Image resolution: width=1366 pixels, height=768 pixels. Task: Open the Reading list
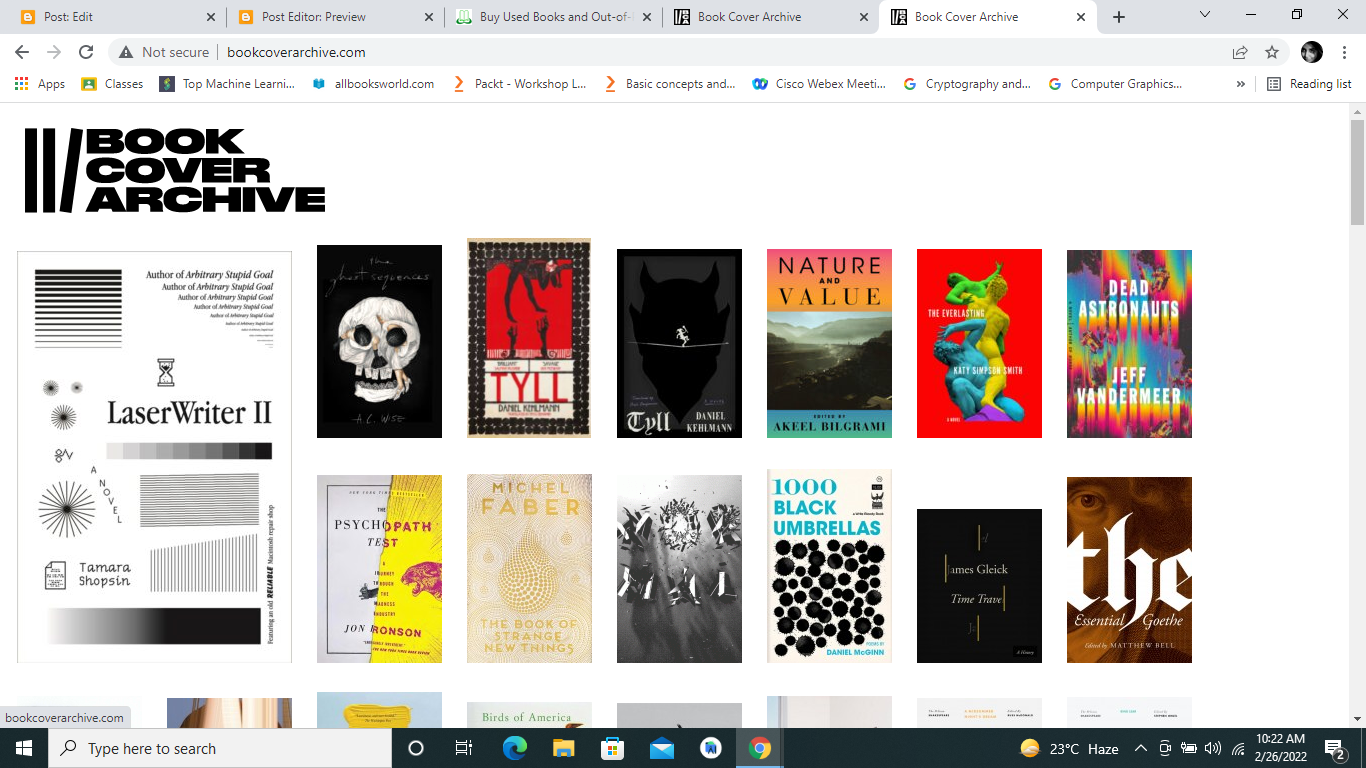tap(1309, 84)
